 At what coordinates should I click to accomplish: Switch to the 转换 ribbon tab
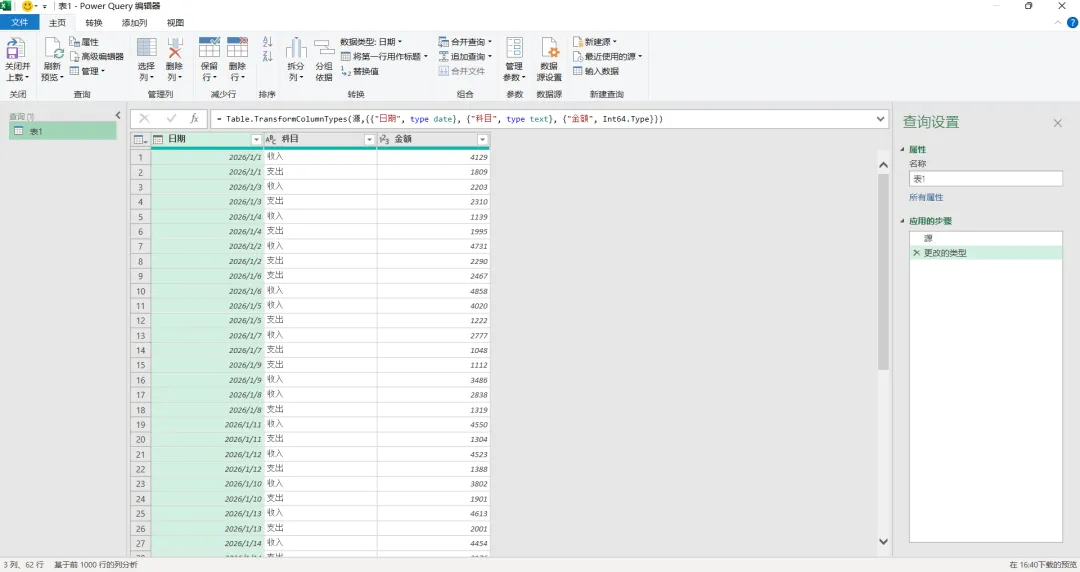tap(94, 23)
